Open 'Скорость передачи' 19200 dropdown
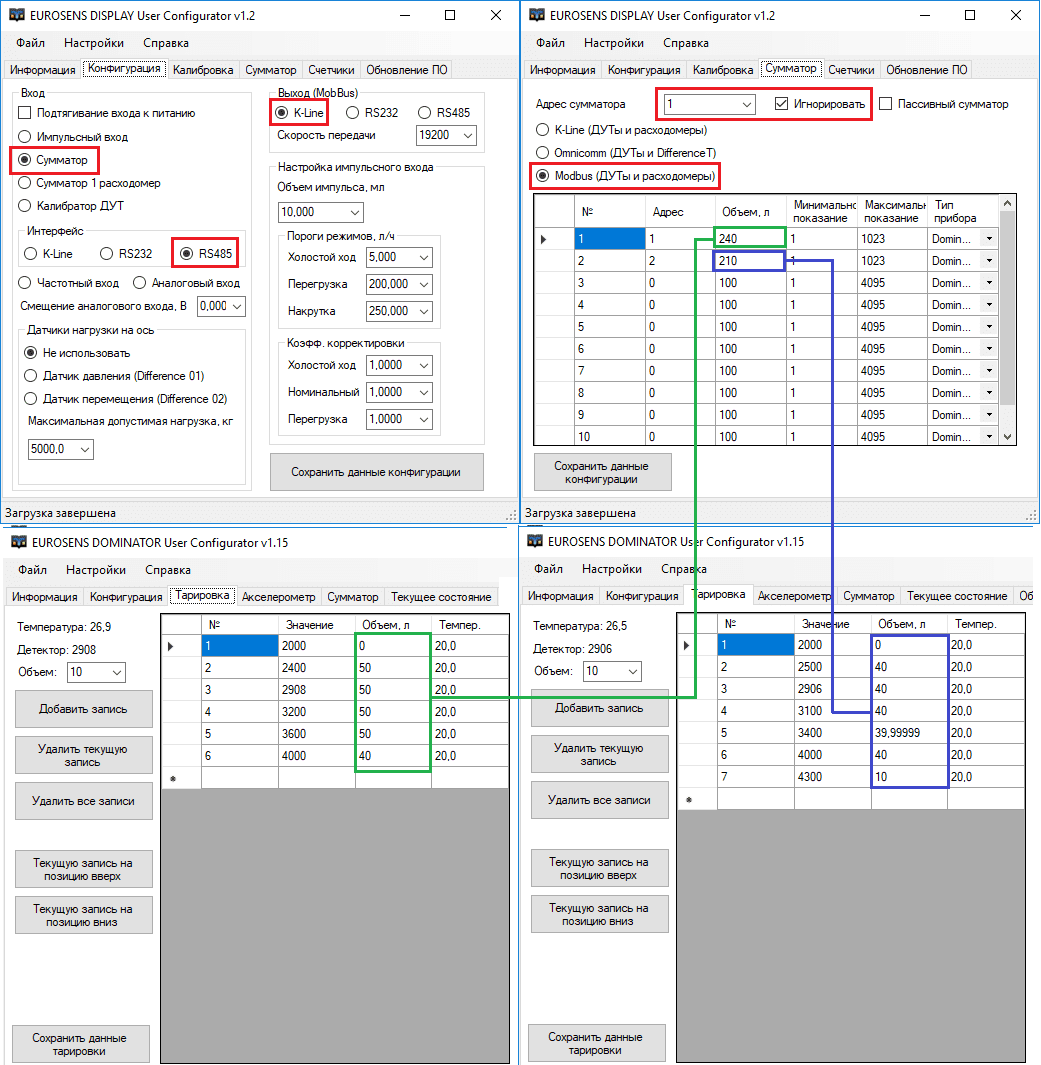1041x1065 pixels. tap(468, 135)
